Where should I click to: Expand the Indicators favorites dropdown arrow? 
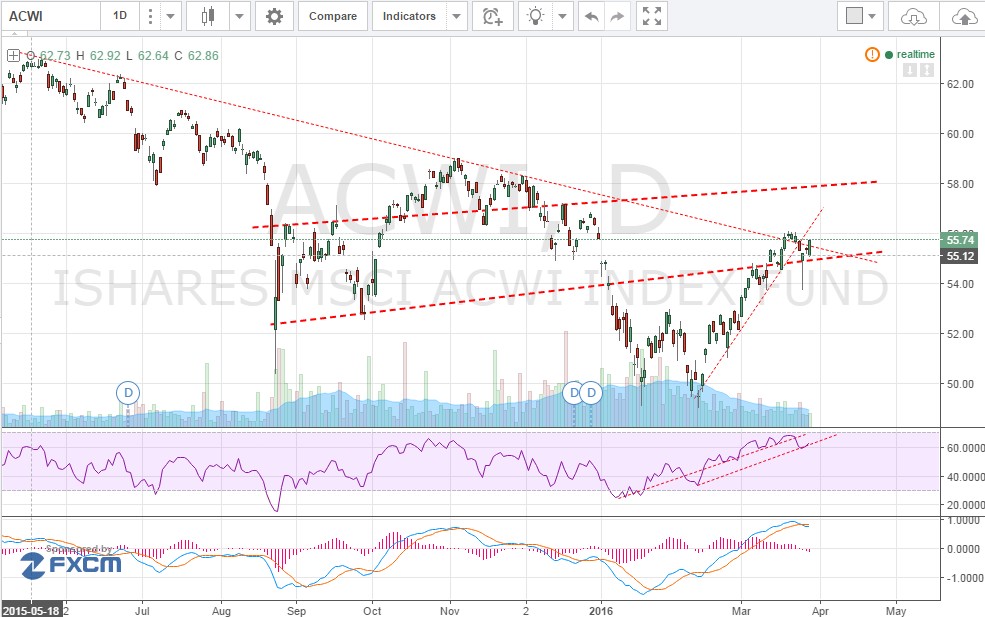pyautogui.click(x=457, y=16)
